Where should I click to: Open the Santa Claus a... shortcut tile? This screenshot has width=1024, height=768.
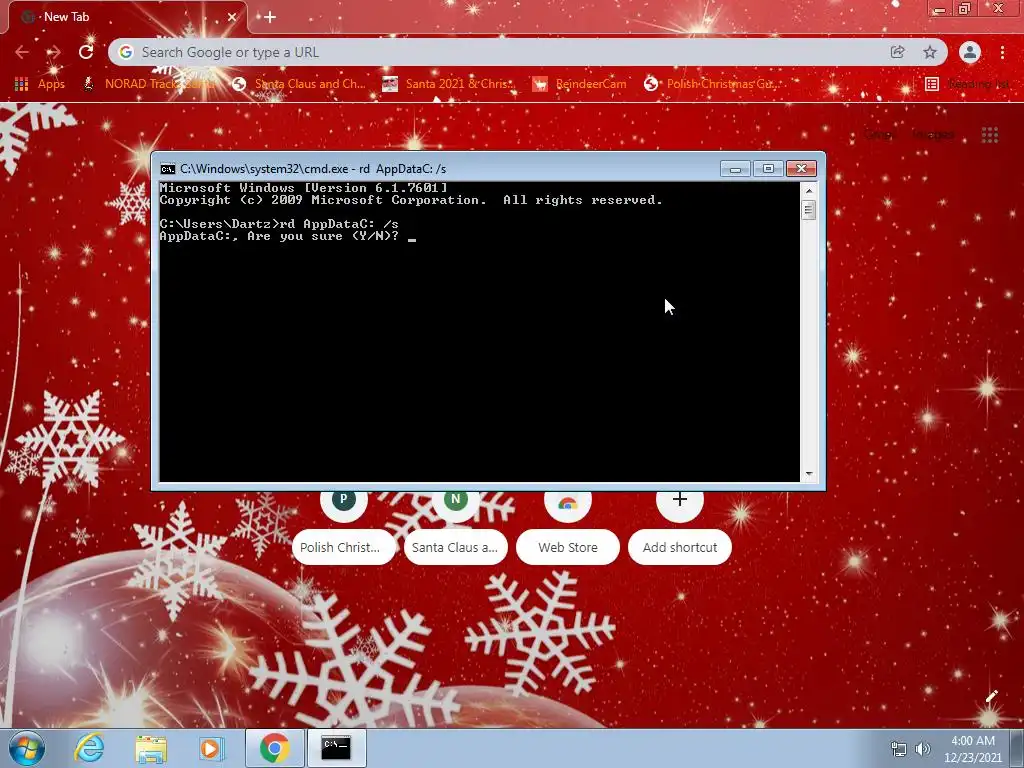click(455, 528)
